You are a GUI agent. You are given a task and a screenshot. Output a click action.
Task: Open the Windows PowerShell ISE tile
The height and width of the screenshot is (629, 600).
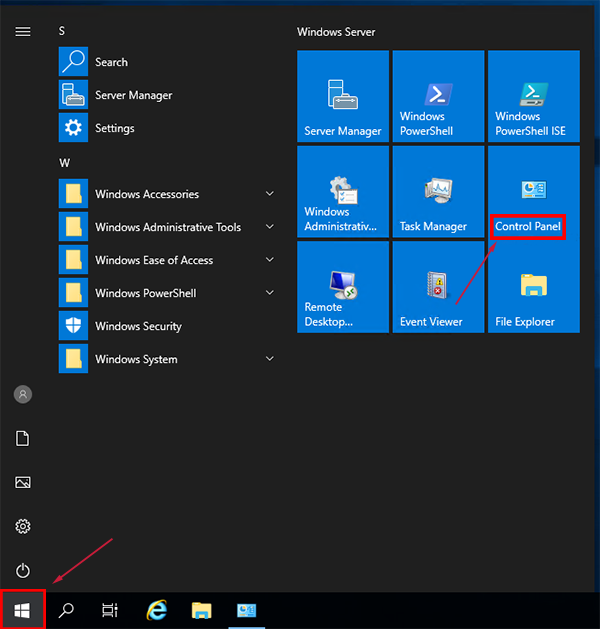(x=533, y=96)
